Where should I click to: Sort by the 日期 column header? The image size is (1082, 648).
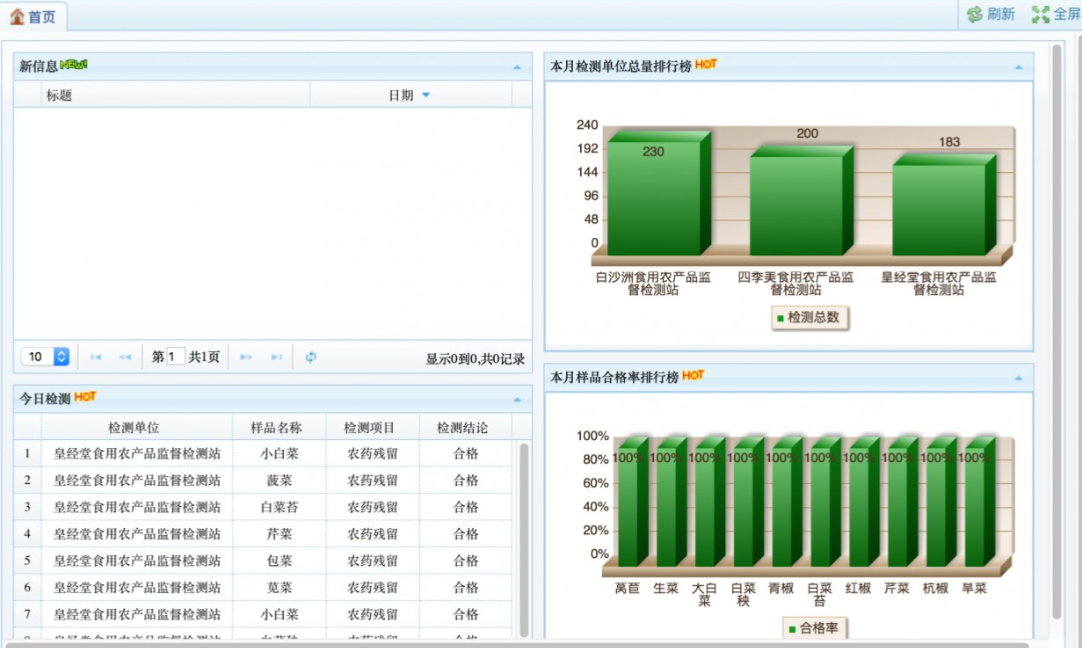(411, 95)
